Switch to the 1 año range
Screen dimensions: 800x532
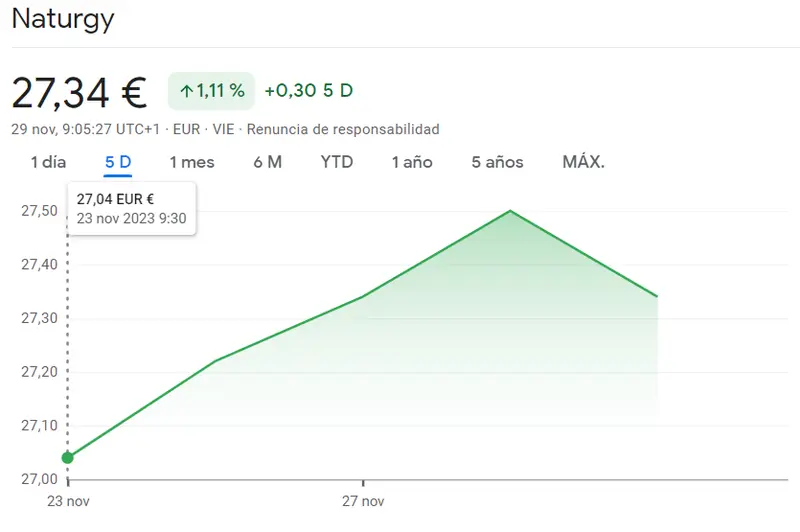(x=412, y=162)
